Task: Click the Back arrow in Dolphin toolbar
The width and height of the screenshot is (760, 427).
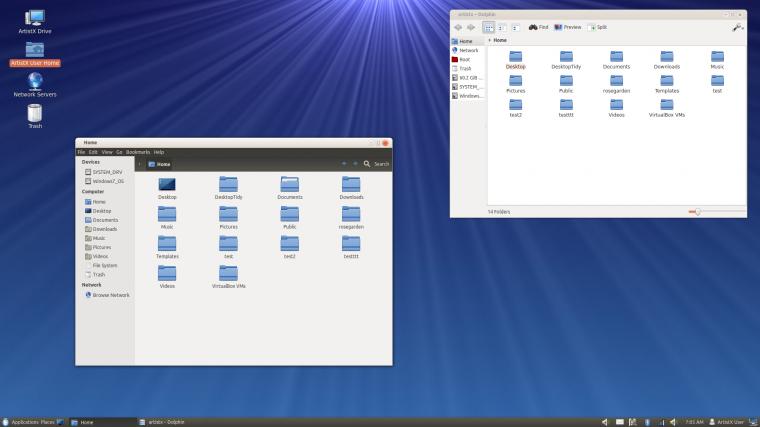Action: point(458,28)
